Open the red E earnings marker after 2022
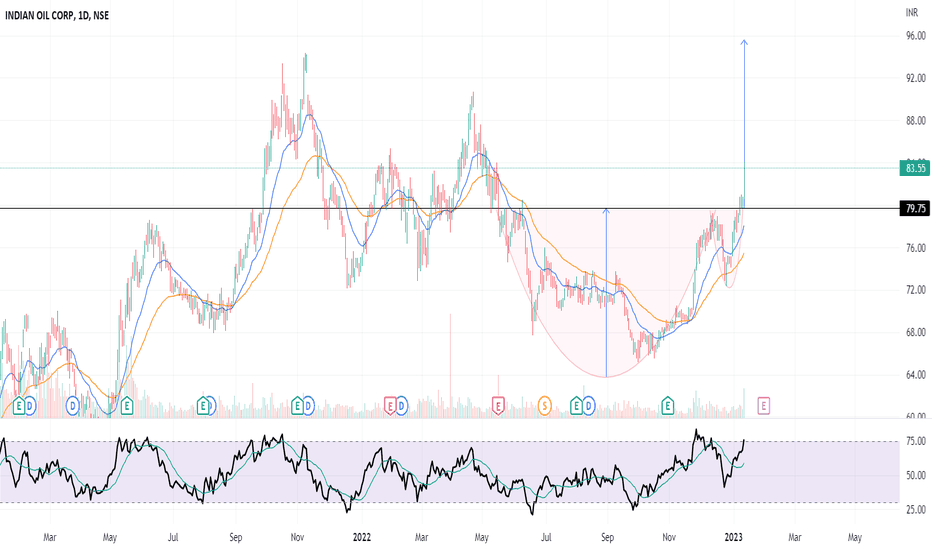Viewport: 932px width, 550px height. click(390, 406)
